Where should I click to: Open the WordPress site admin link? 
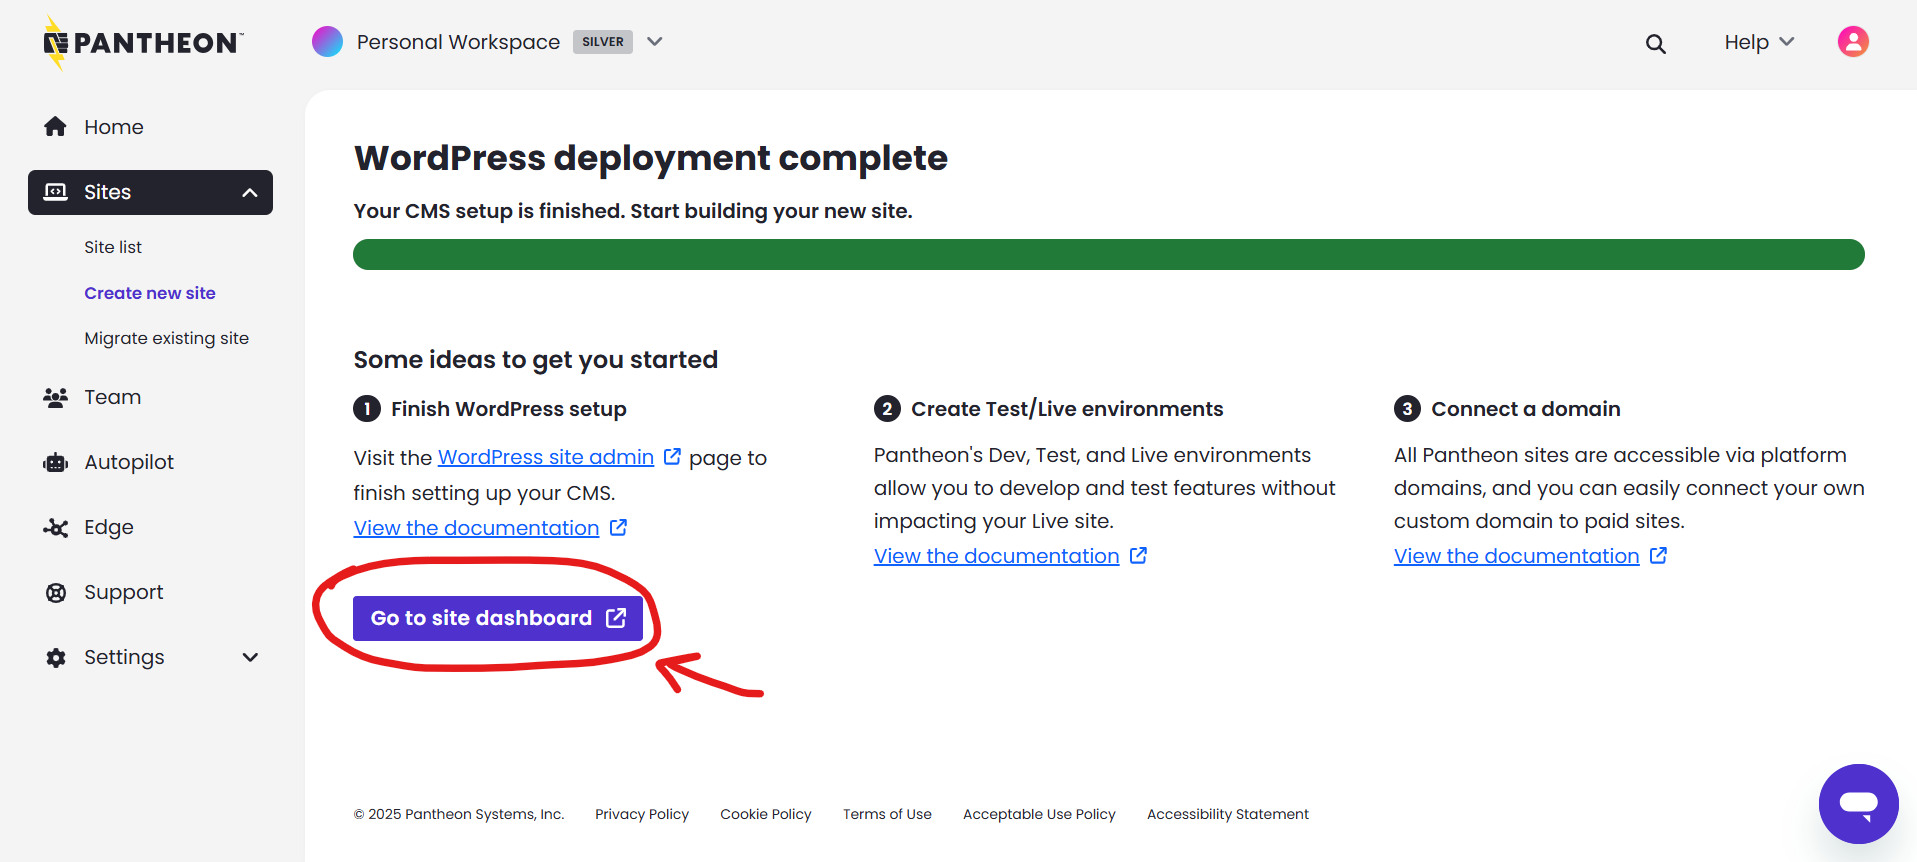(x=546, y=457)
